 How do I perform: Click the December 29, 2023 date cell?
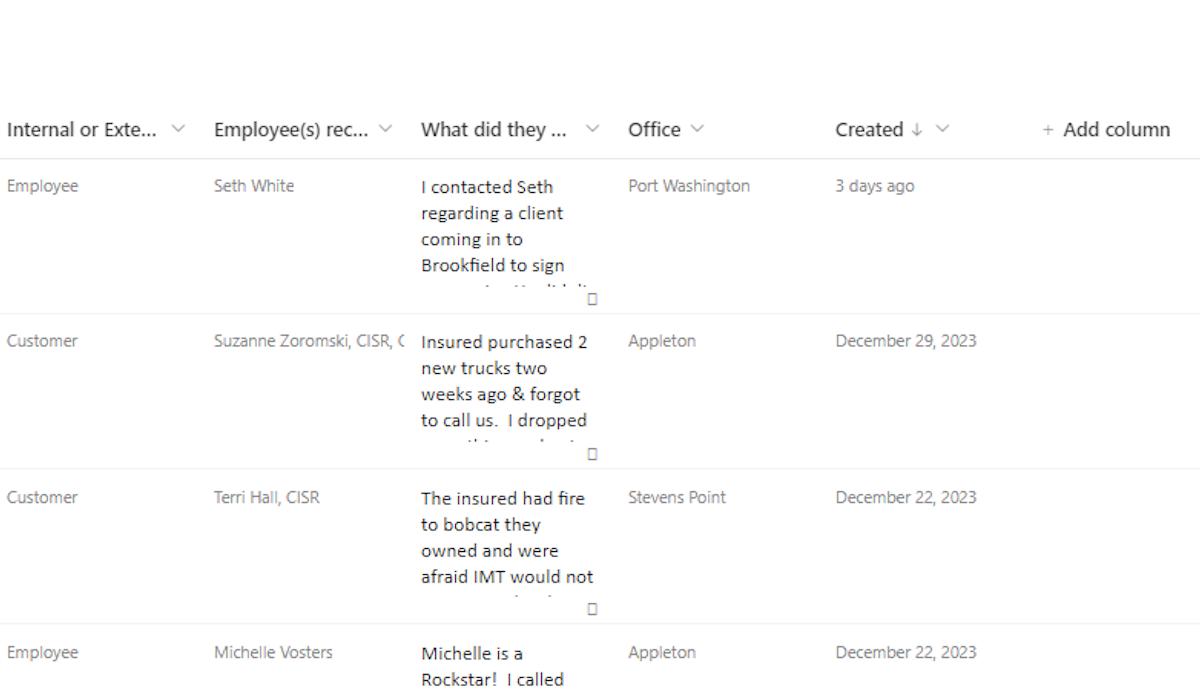click(x=906, y=341)
